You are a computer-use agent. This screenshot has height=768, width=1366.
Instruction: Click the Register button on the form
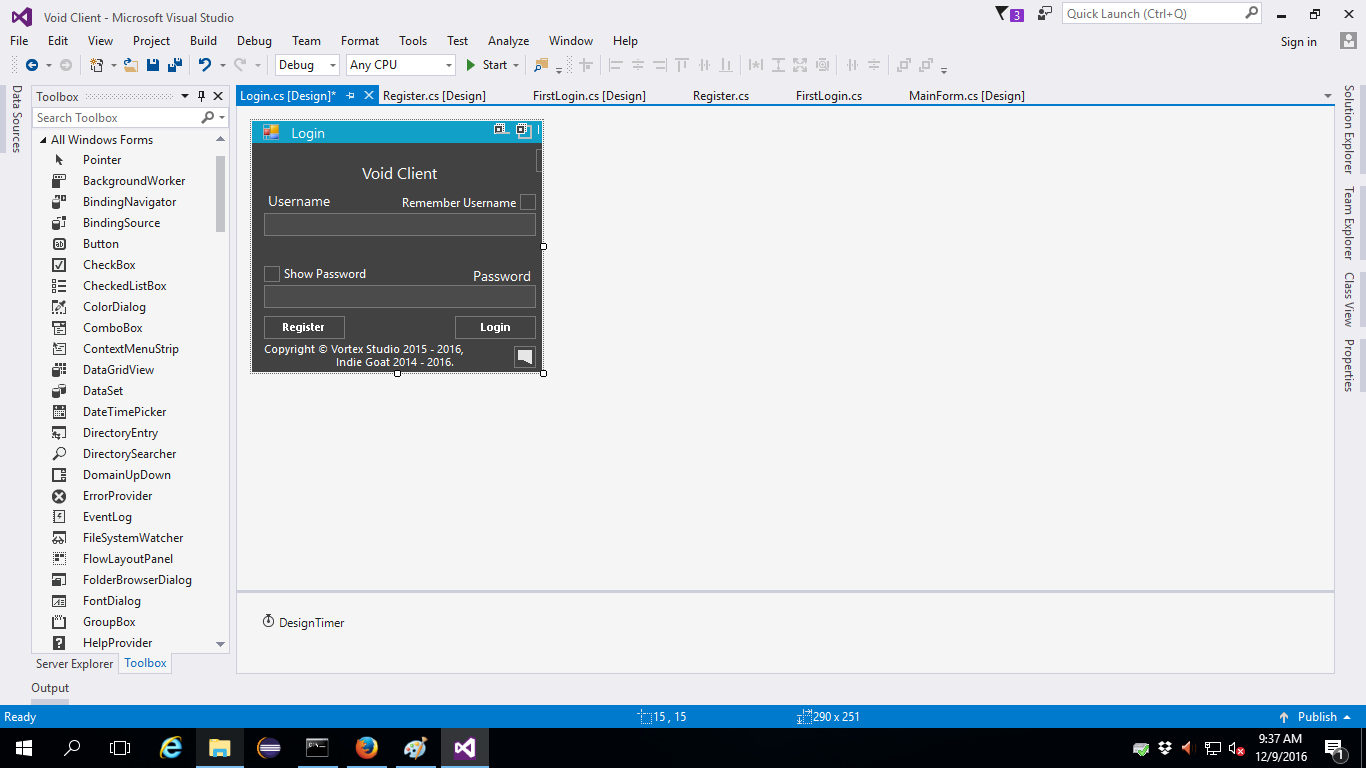304,327
